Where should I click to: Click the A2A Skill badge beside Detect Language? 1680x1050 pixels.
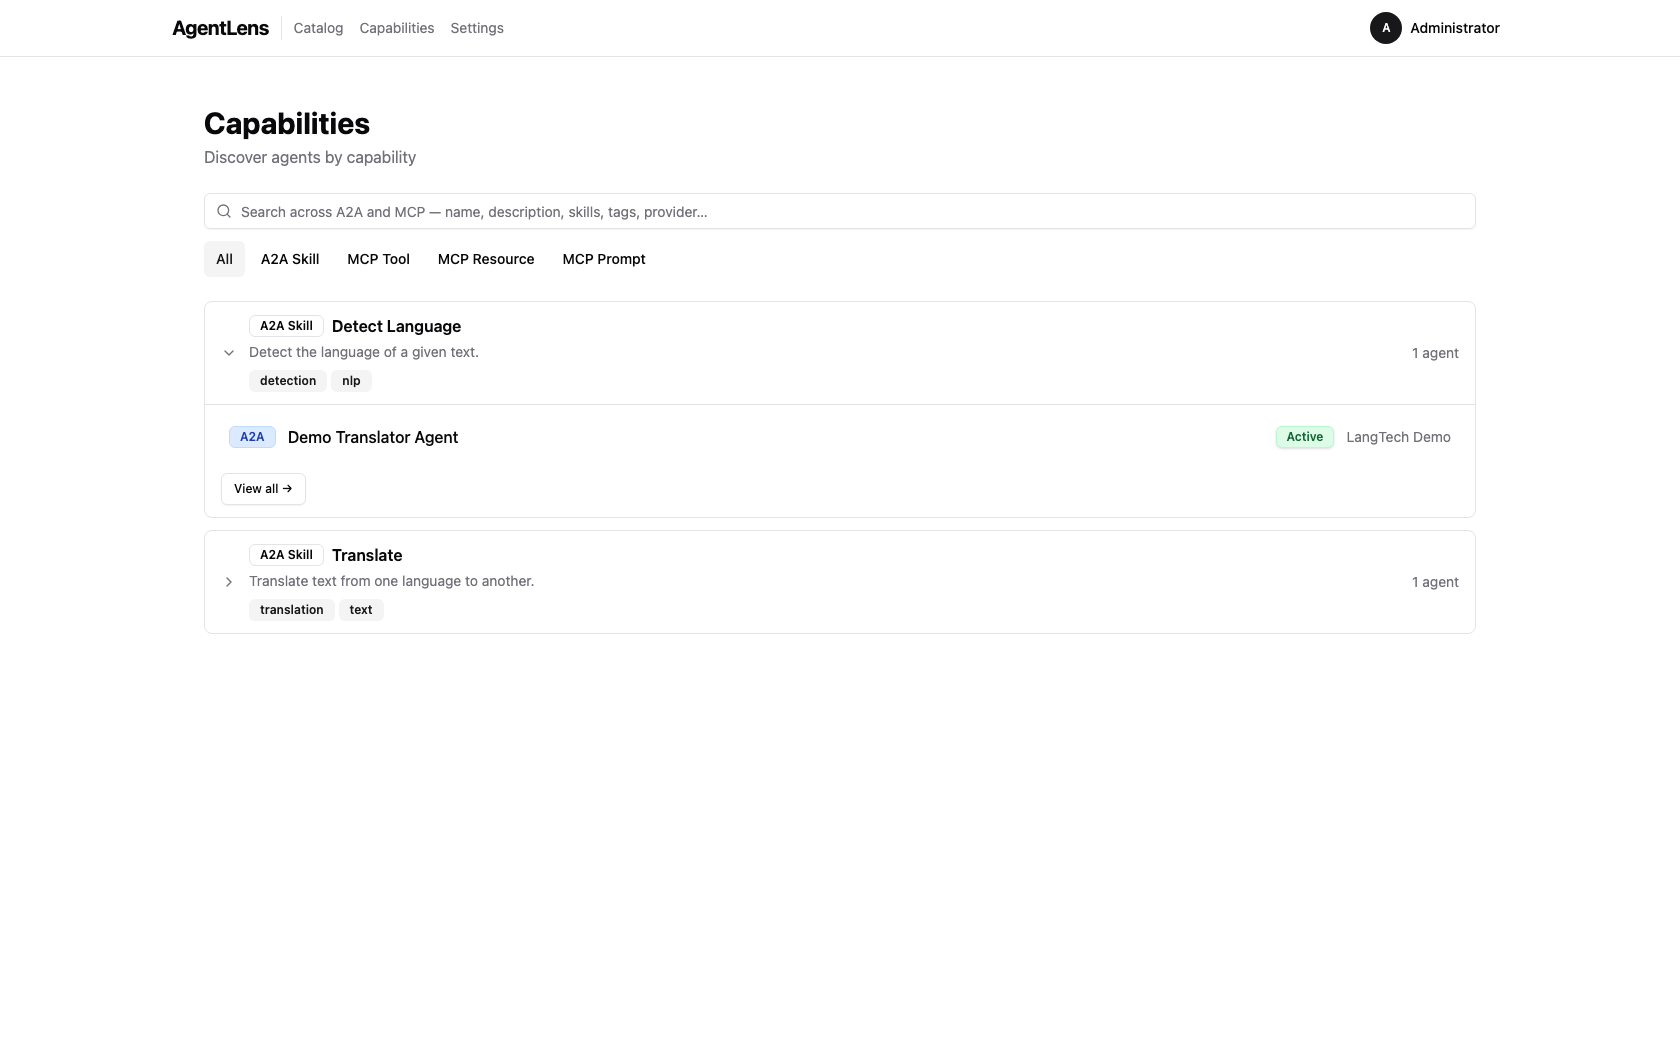click(x=285, y=325)
